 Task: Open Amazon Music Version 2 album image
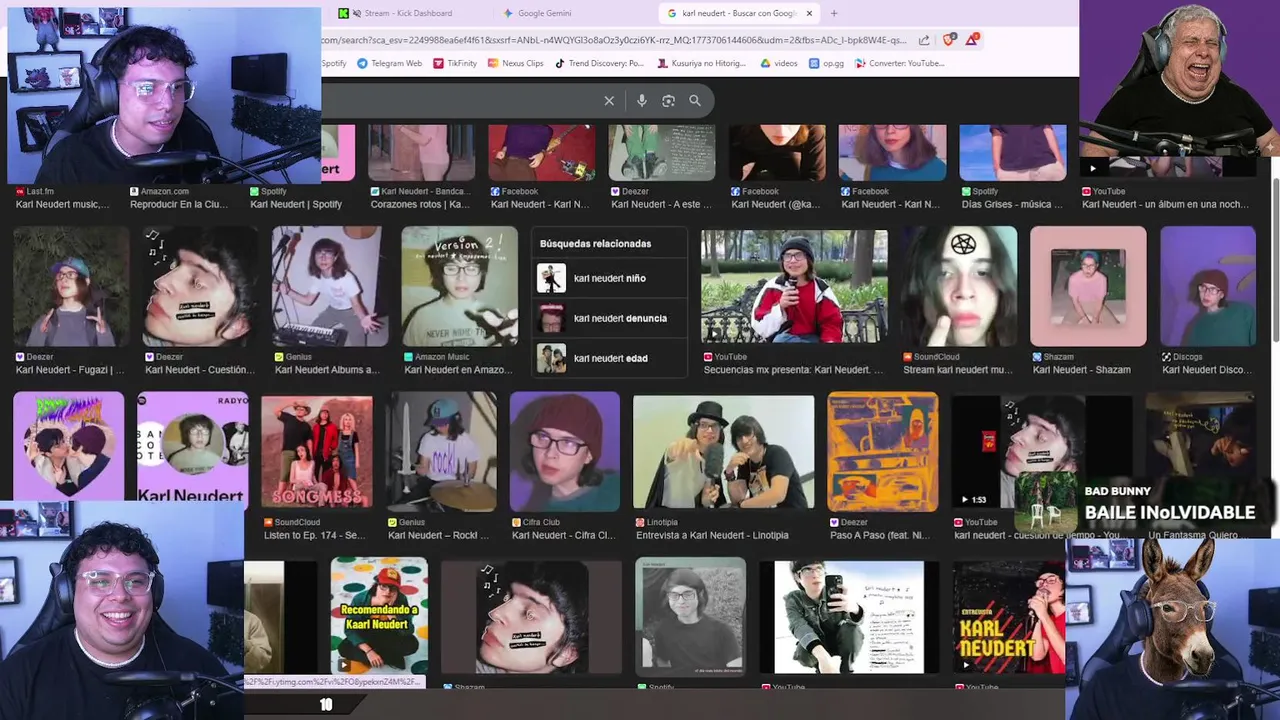point(460,286)
